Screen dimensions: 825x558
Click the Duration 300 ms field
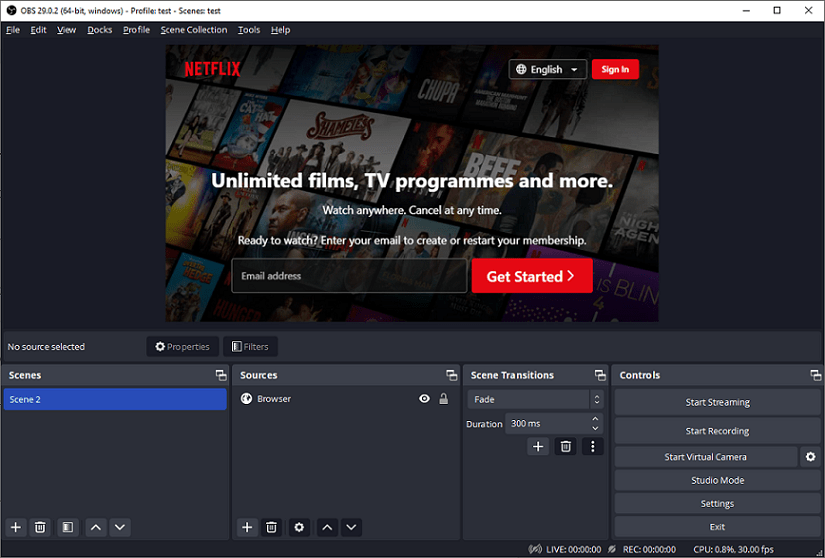[554, 423]
